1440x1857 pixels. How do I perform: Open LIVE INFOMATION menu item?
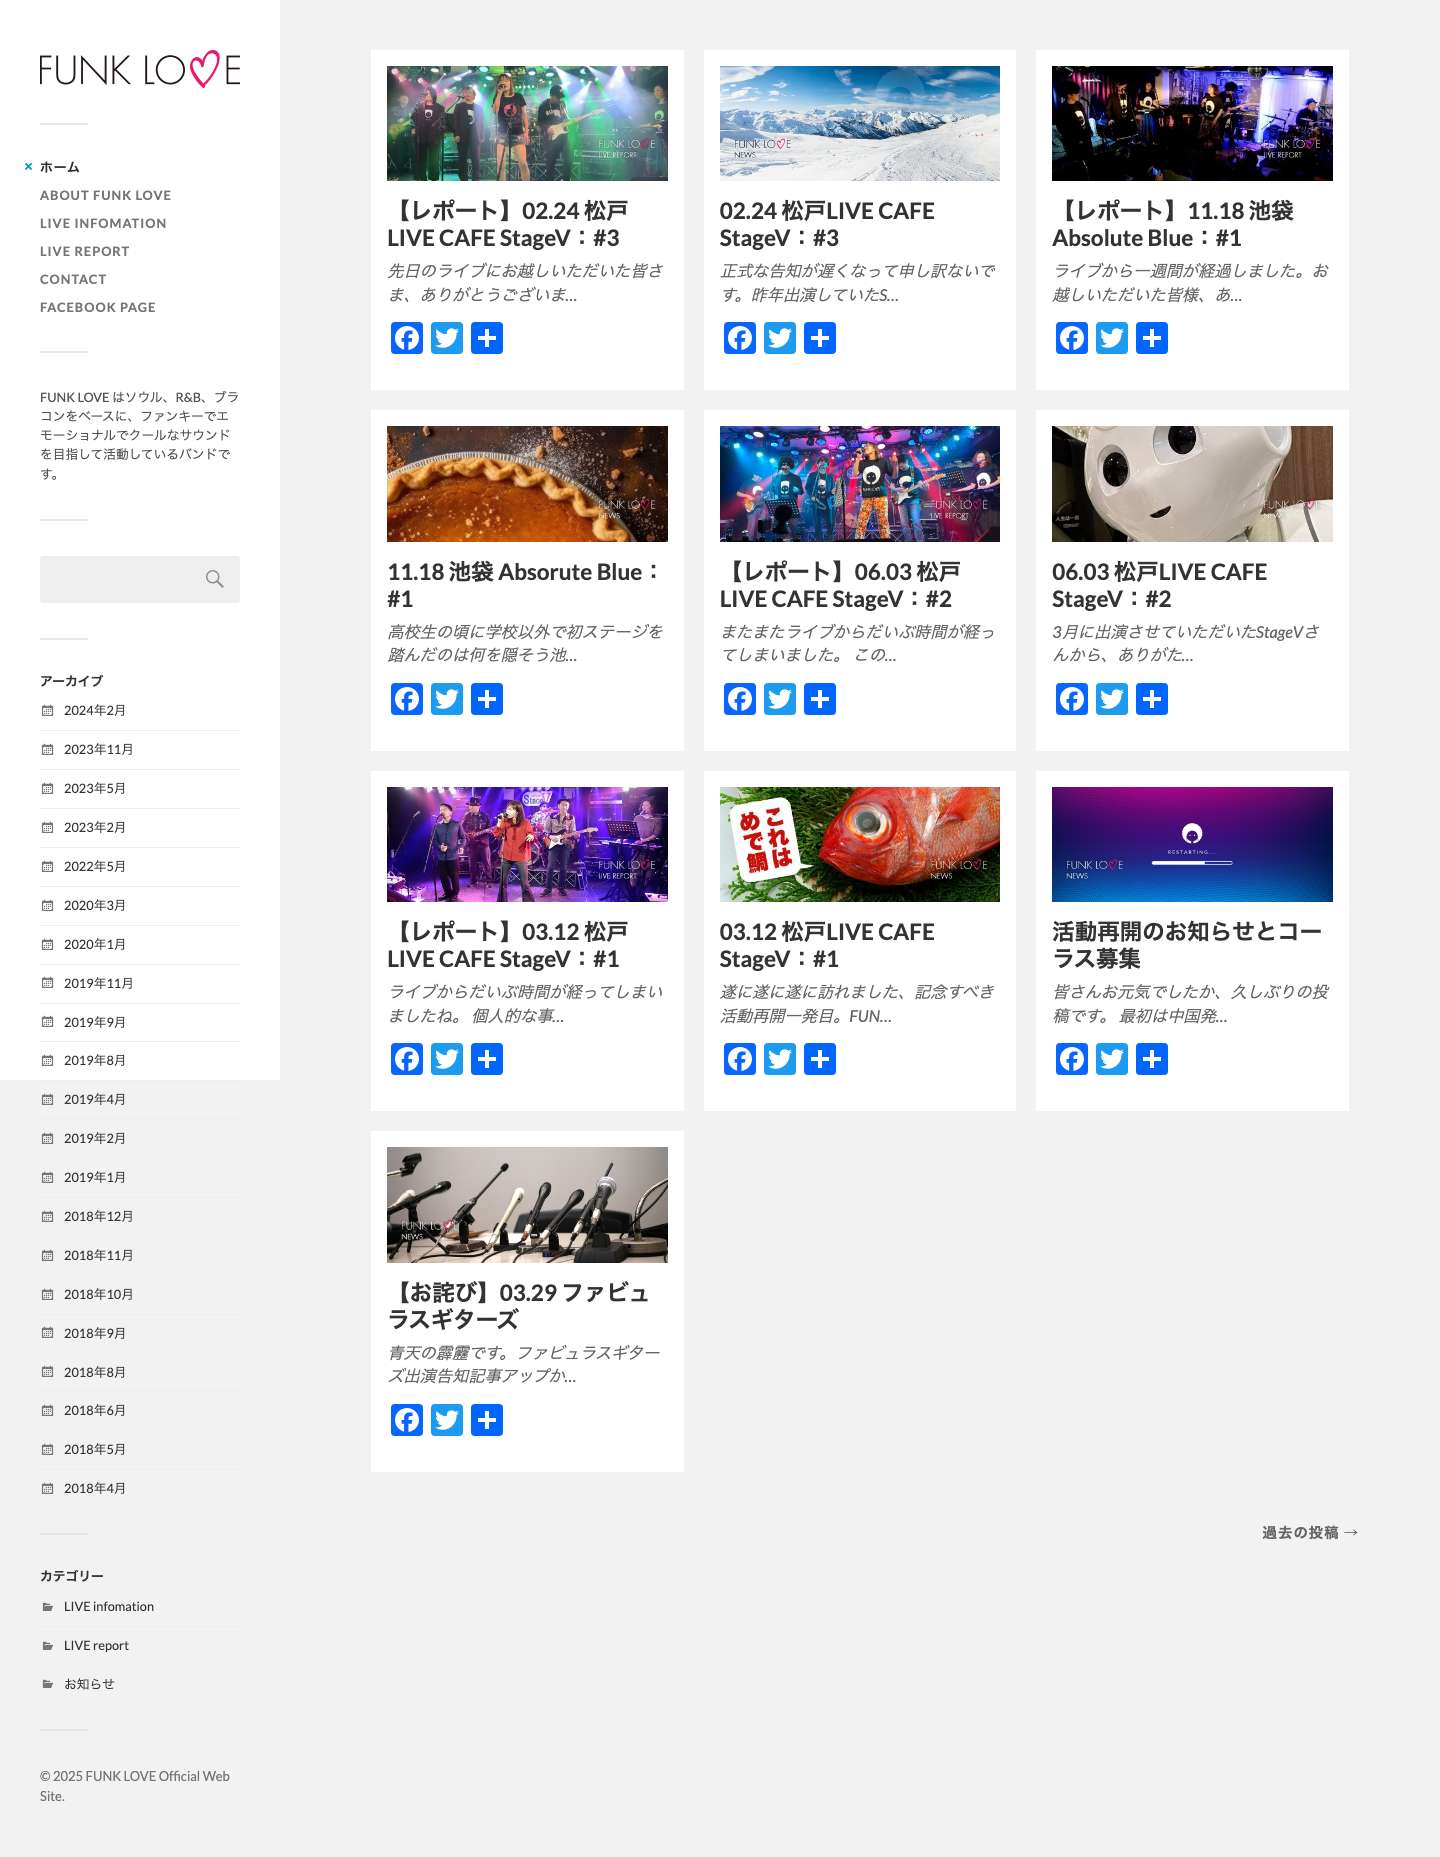(103, 223)
